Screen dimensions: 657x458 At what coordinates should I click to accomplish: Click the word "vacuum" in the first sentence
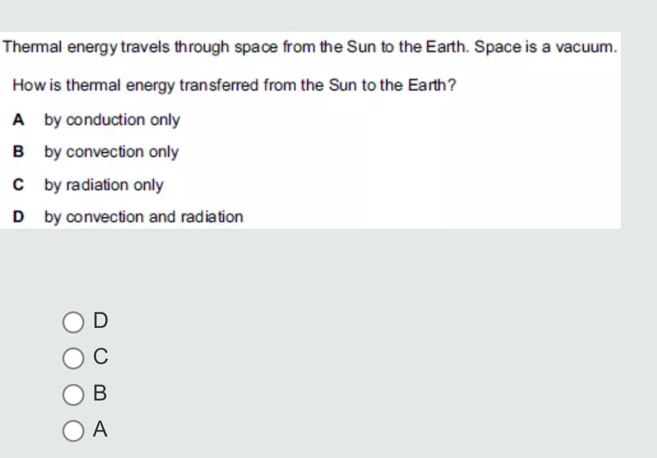point(588,47)
